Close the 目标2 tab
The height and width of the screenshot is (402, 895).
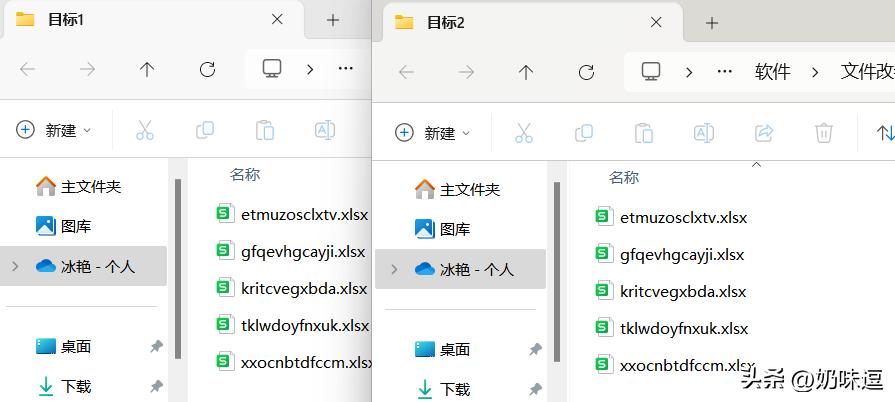click(656, 22)
